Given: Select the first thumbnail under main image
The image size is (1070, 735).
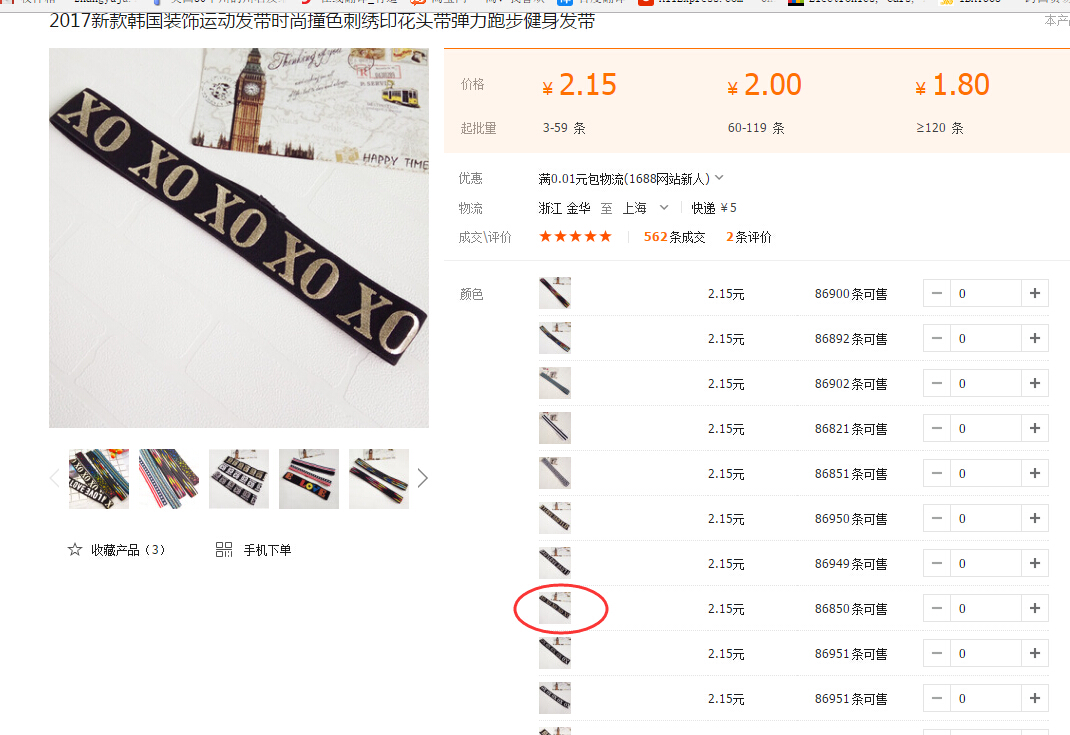Looking at the screenshot, I should (99, 479).
